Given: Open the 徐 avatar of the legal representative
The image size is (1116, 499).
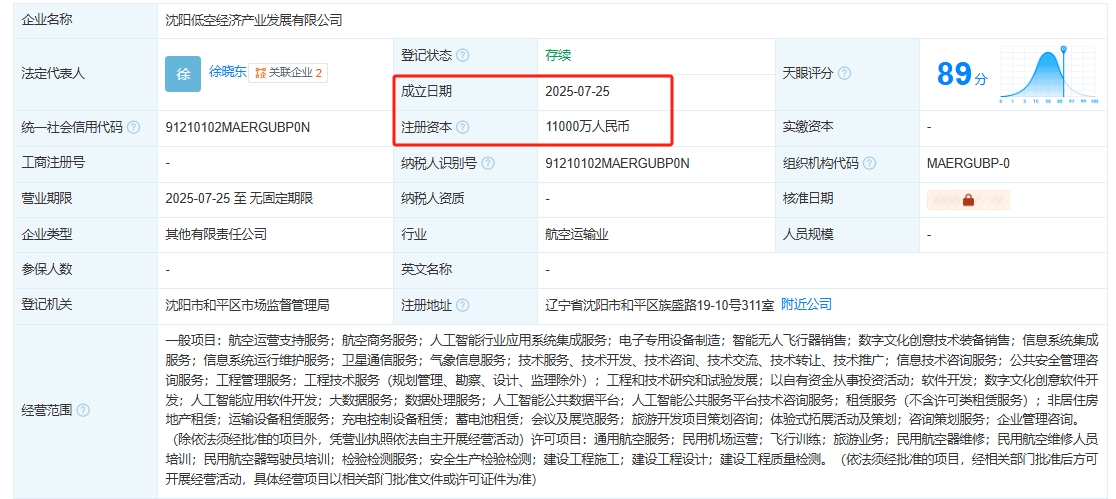Looking at the screenshot, I should click(x=183, y=74).
